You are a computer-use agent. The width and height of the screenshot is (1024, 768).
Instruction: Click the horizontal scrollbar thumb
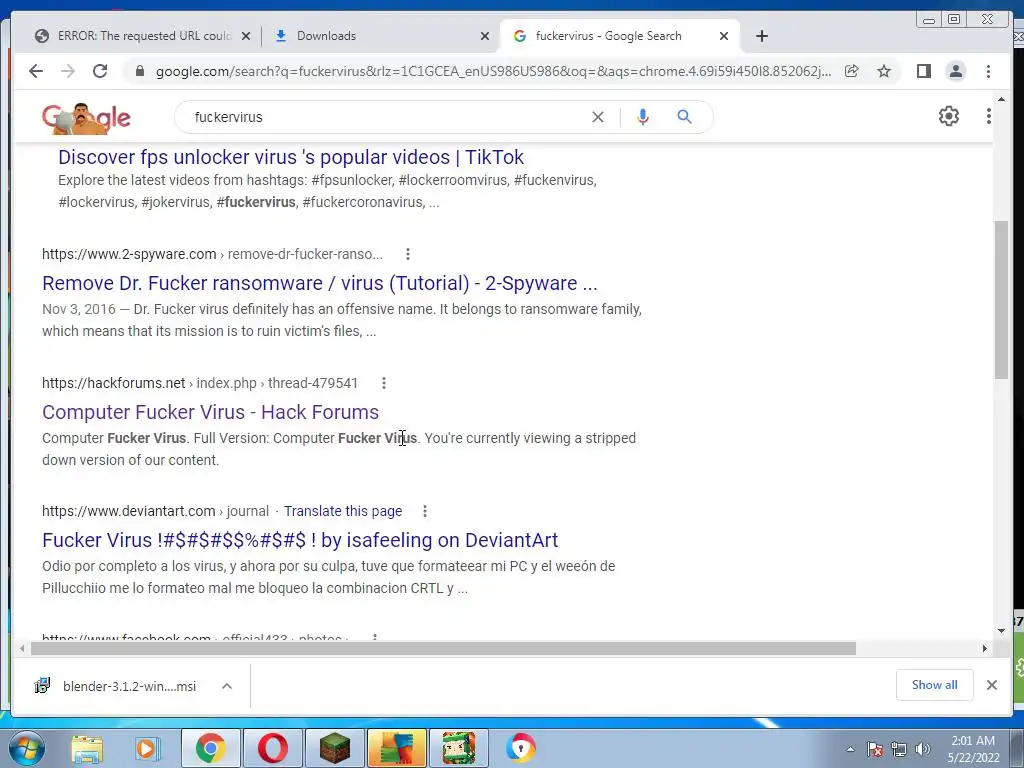pos(443,648)
